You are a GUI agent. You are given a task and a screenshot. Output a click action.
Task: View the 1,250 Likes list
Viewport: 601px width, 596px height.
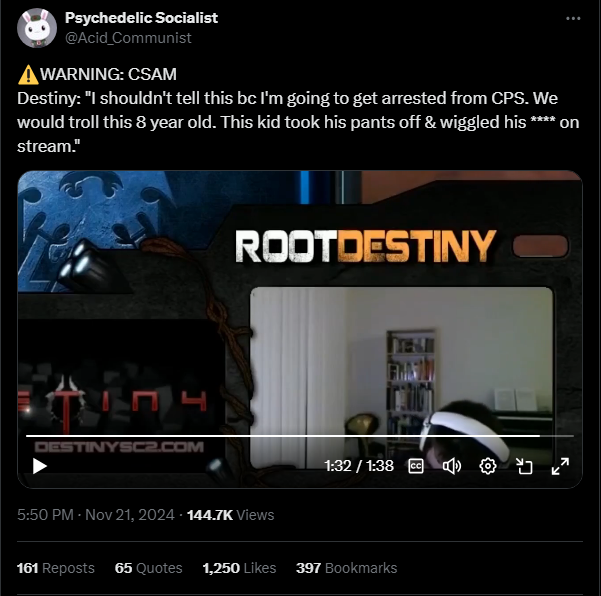click(239, 568)
